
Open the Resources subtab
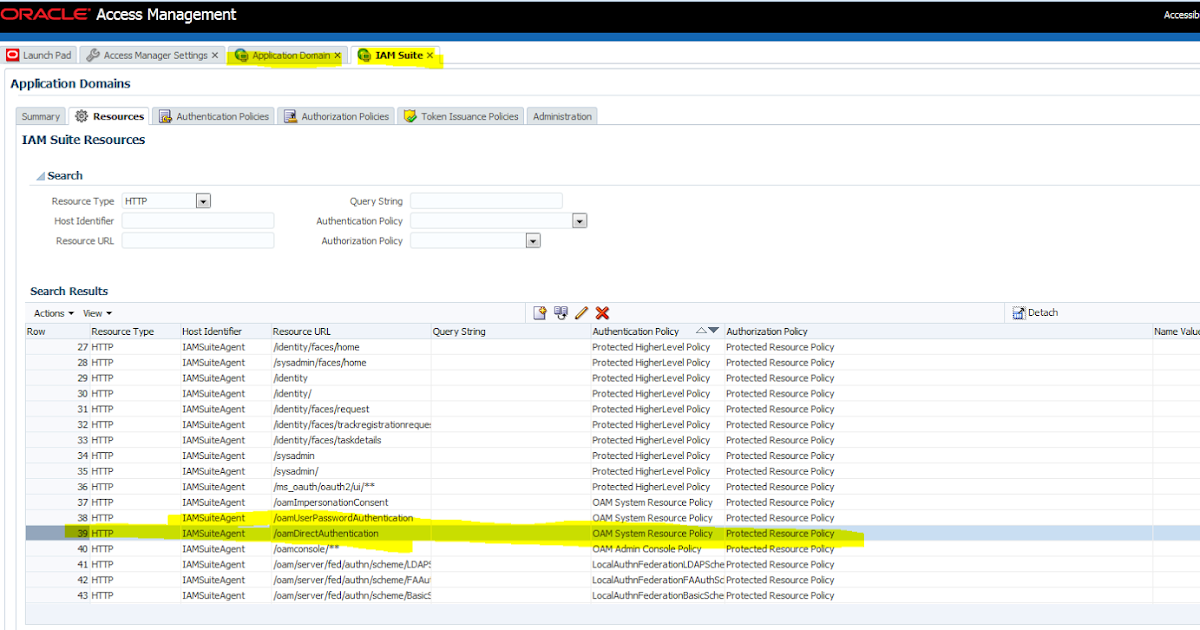(x=109, y=117)
